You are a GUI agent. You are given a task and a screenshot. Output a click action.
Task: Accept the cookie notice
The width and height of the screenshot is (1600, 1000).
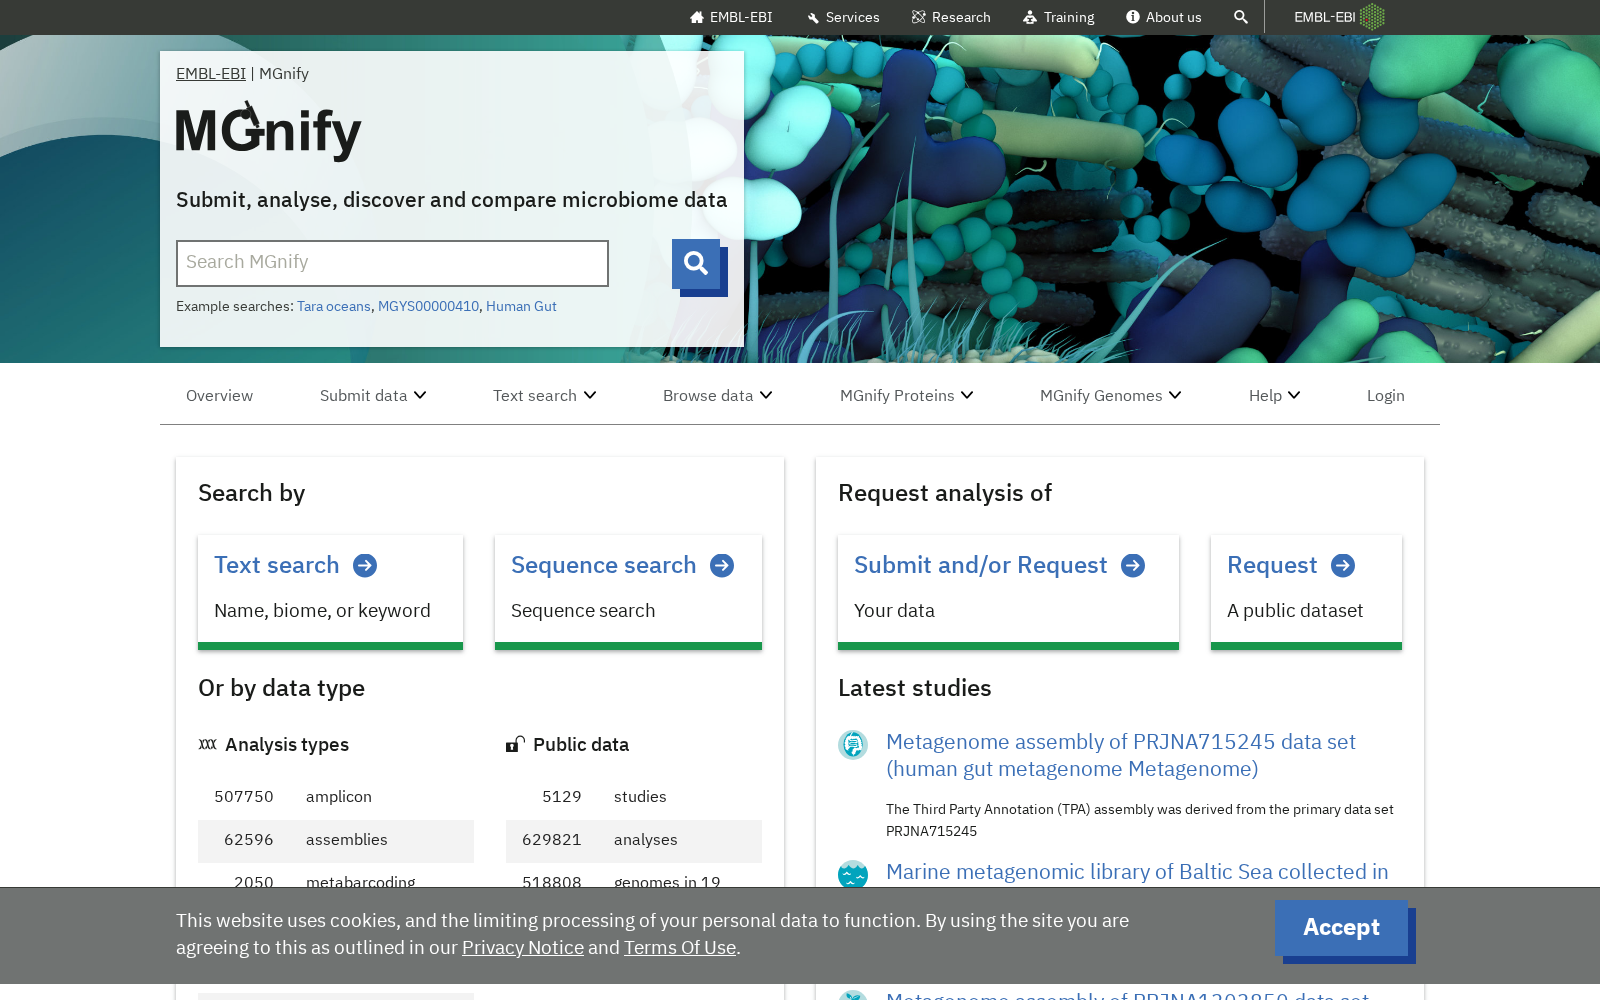(x=1341, y=928)
